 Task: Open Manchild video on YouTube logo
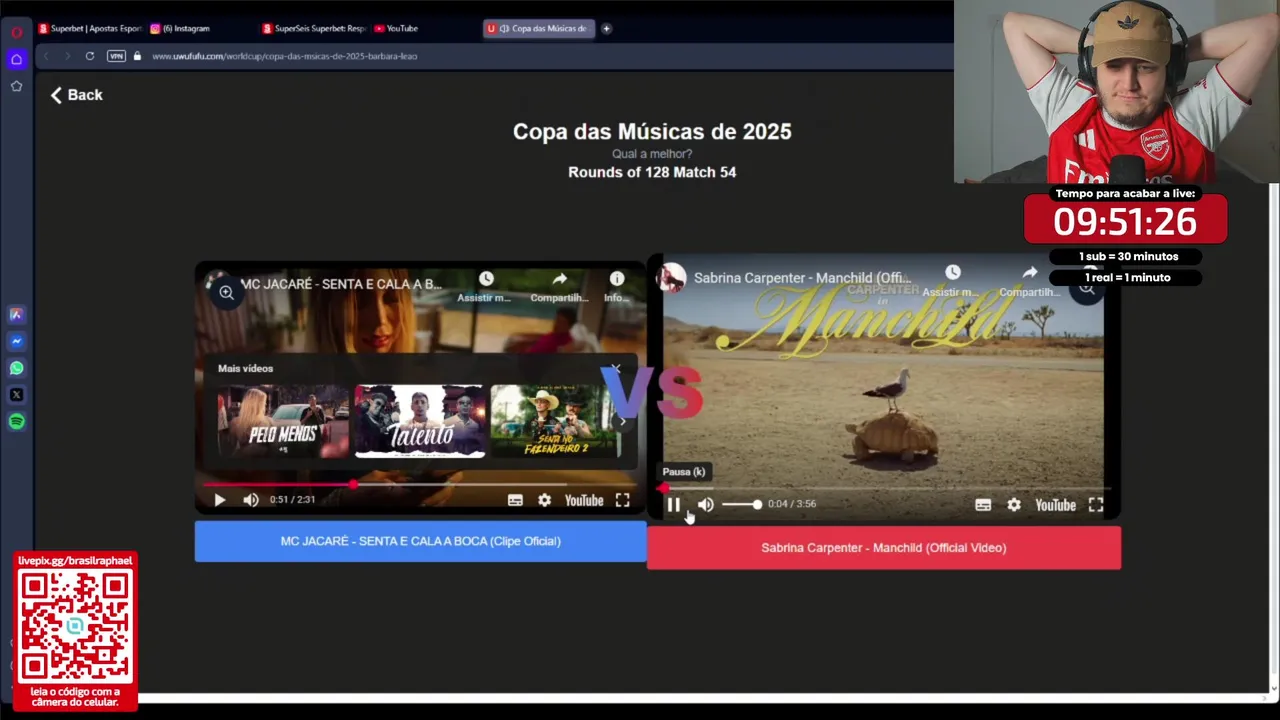1055,505
